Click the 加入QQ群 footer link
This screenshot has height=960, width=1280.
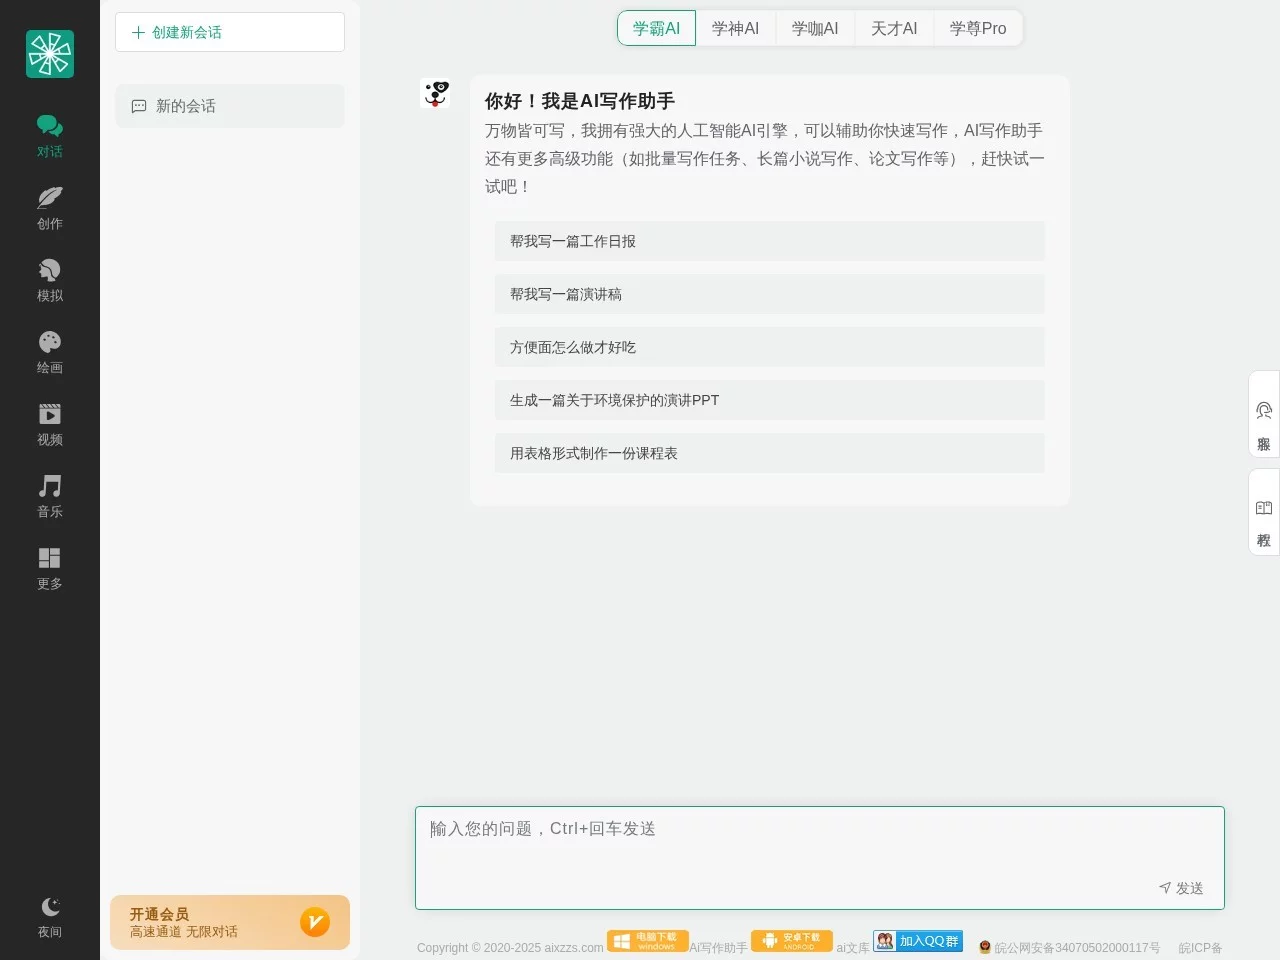[918, 941]
